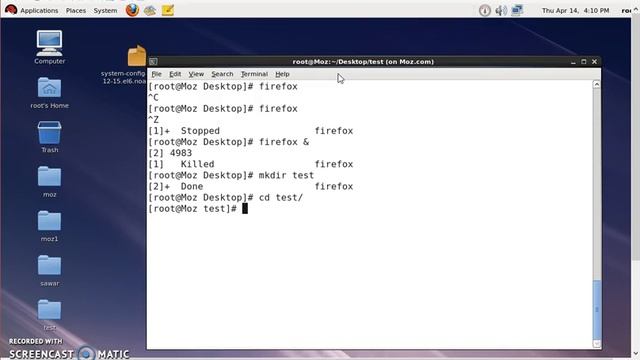This screenshot has width=640, height=360.
Task: Open the volume control icon
Action: pos(501,11)
